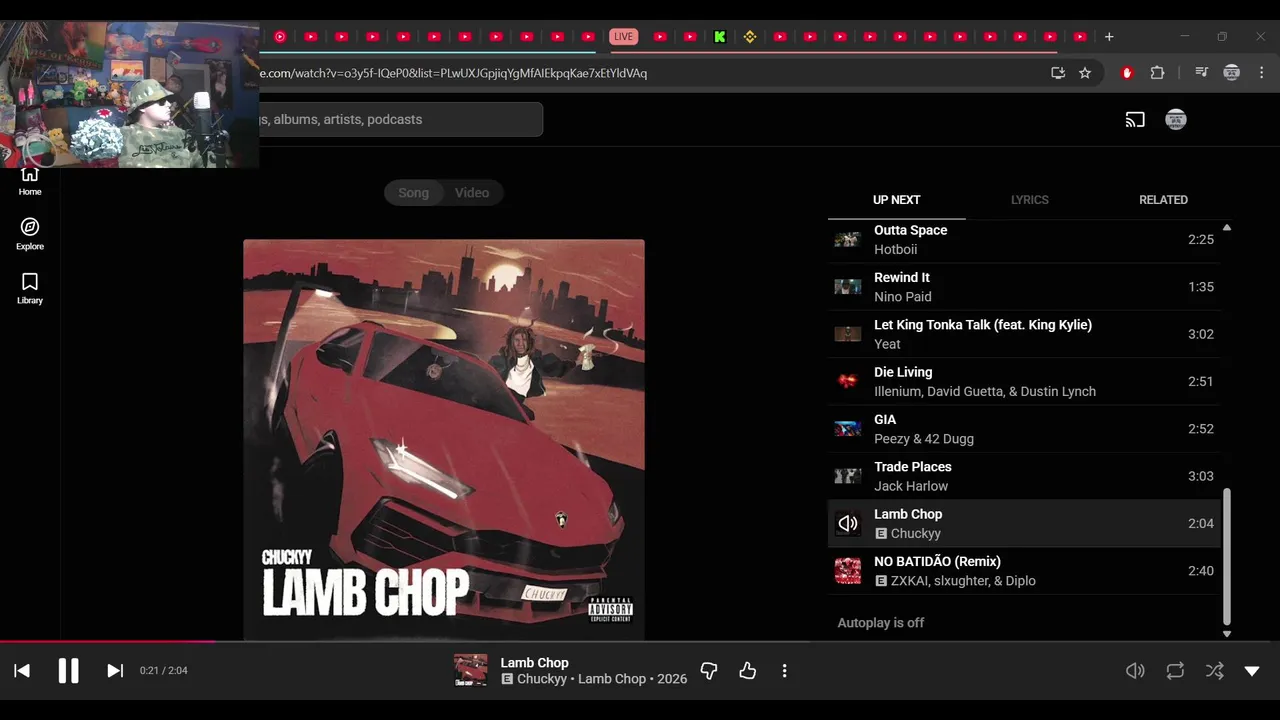The image size is (1280, 720).
Task: Click the Autoplay is off text
Action: pos(881,623)
